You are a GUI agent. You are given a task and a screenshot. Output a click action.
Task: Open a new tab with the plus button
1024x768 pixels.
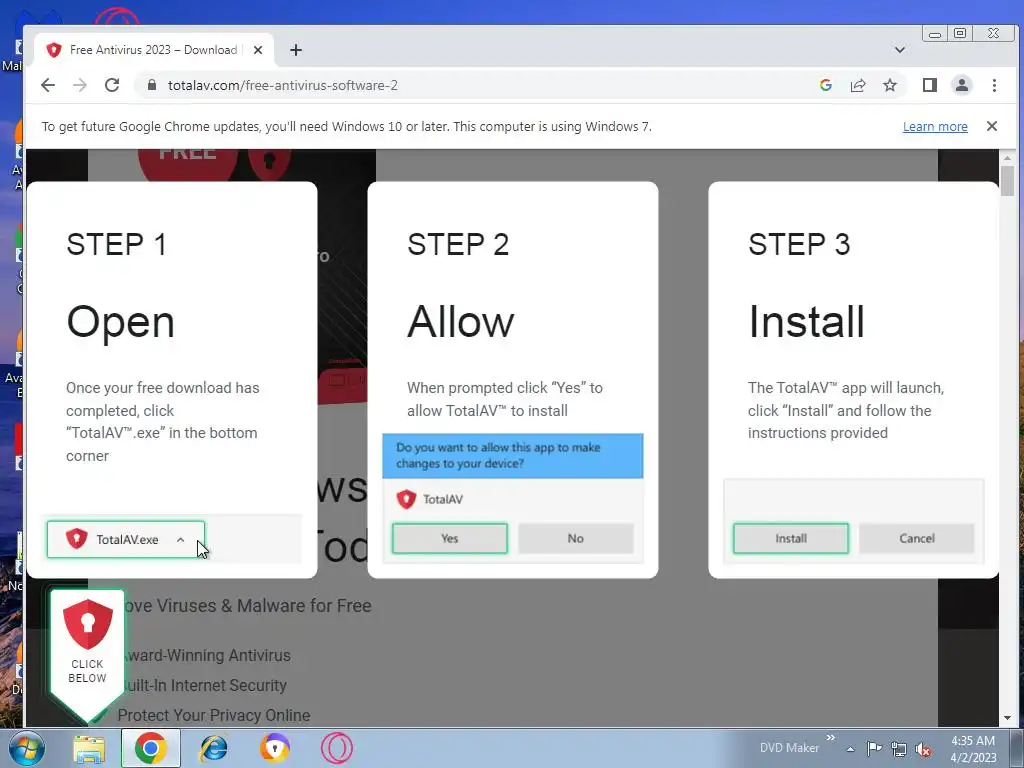point(296,50)
